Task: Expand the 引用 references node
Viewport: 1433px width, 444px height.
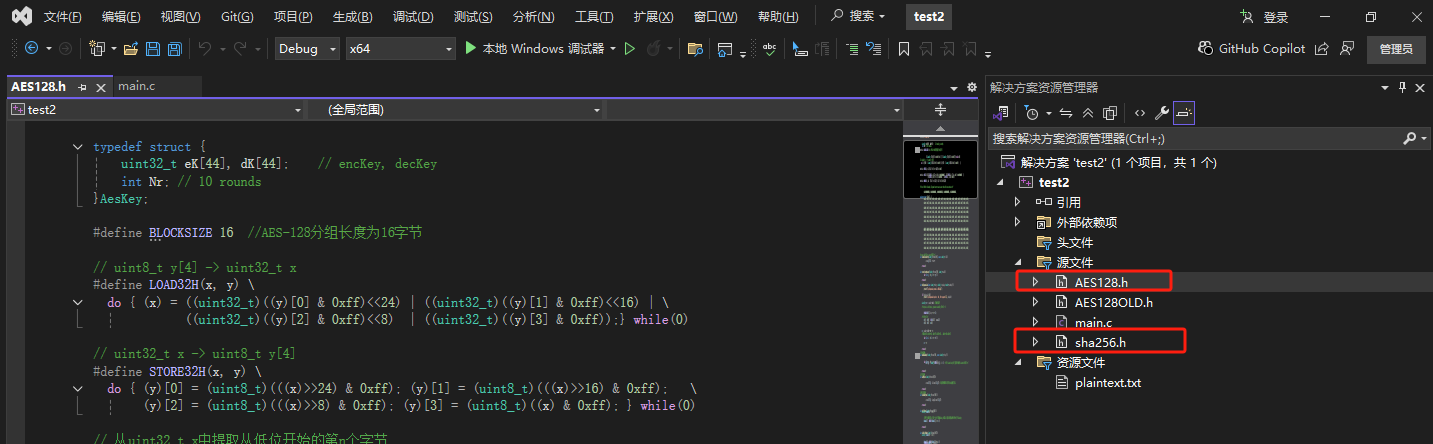Action: click(x=1018, y=202)
